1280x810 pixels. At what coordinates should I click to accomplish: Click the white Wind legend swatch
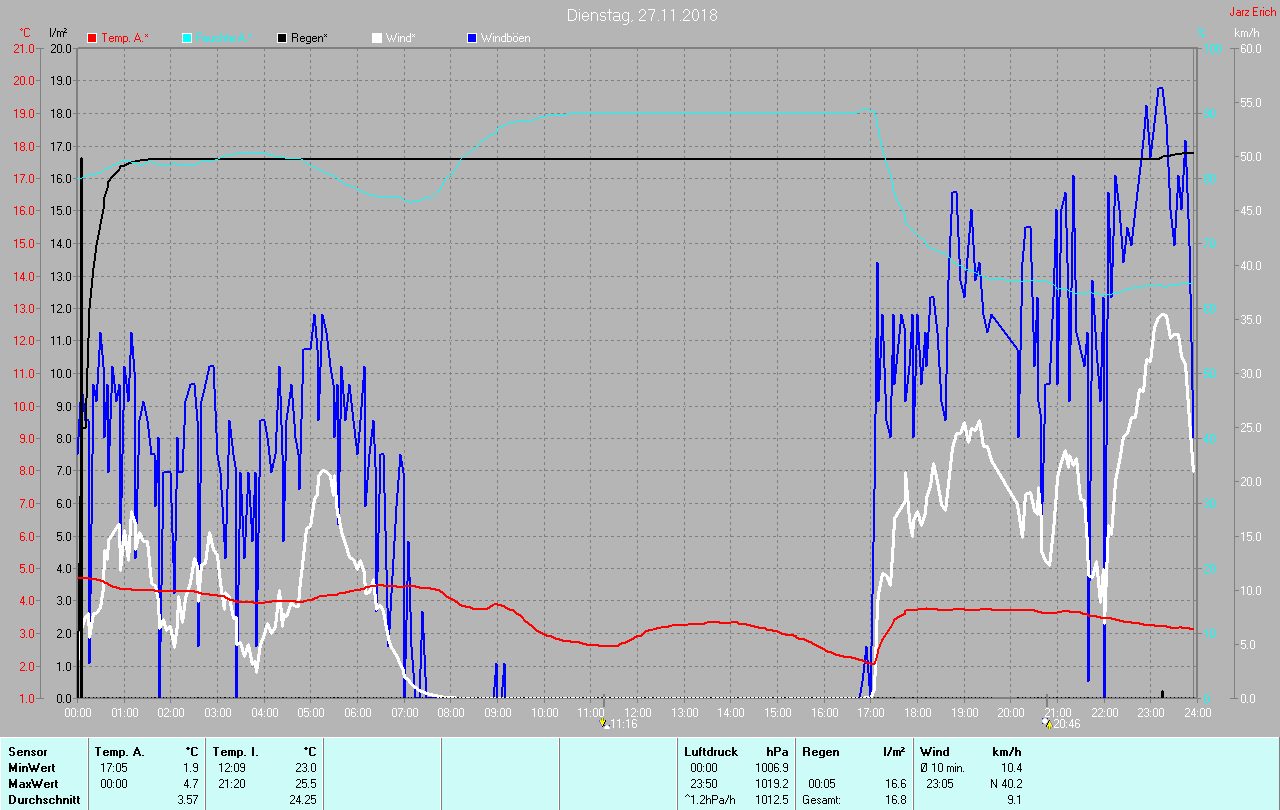click(x=377, y=38)
